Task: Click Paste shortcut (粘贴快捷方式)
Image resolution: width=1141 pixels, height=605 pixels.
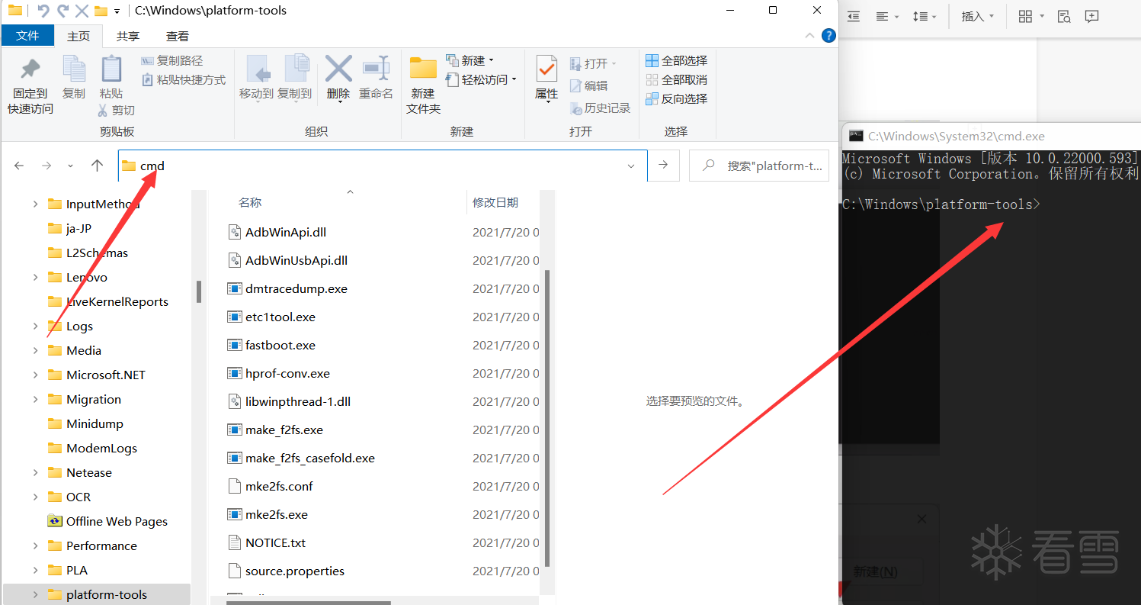Action: pos(184,79)
